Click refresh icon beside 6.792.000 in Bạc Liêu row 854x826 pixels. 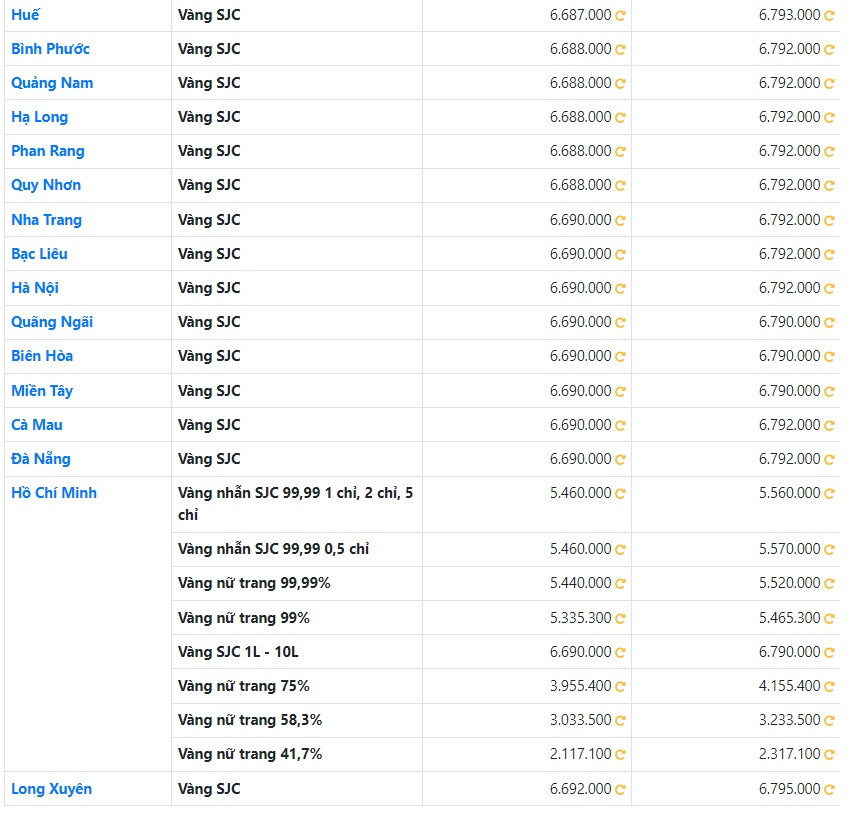coord(829,255)
